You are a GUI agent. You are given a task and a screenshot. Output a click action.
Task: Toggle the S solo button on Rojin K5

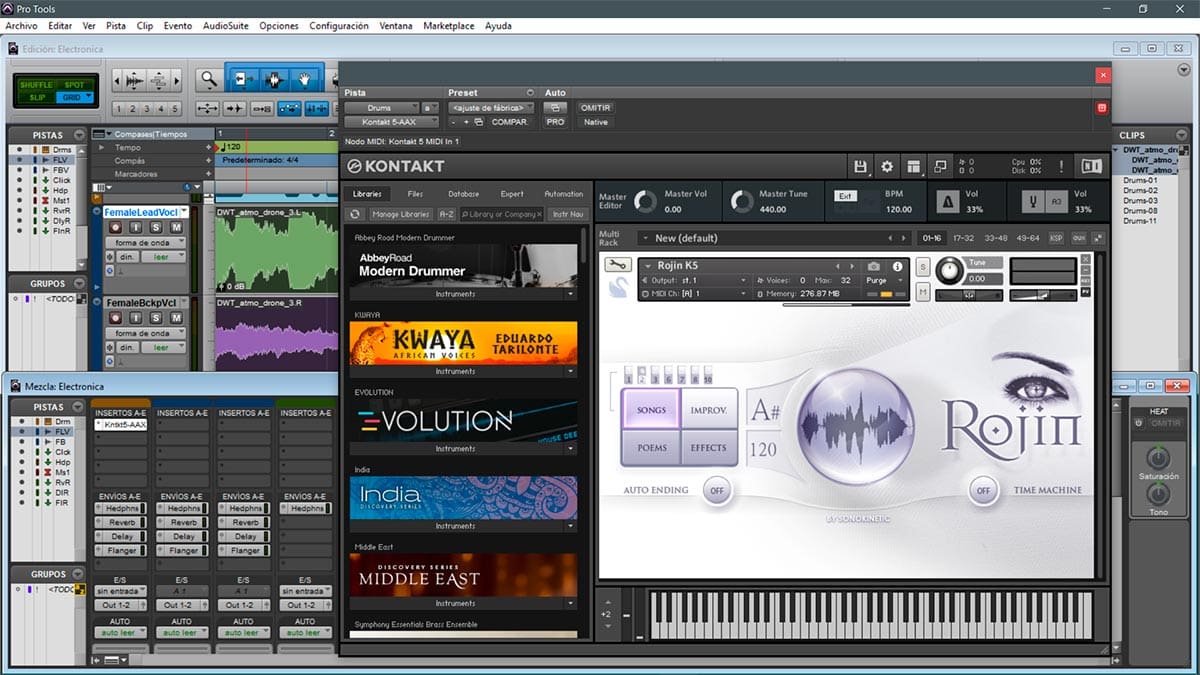pos(922,268)
